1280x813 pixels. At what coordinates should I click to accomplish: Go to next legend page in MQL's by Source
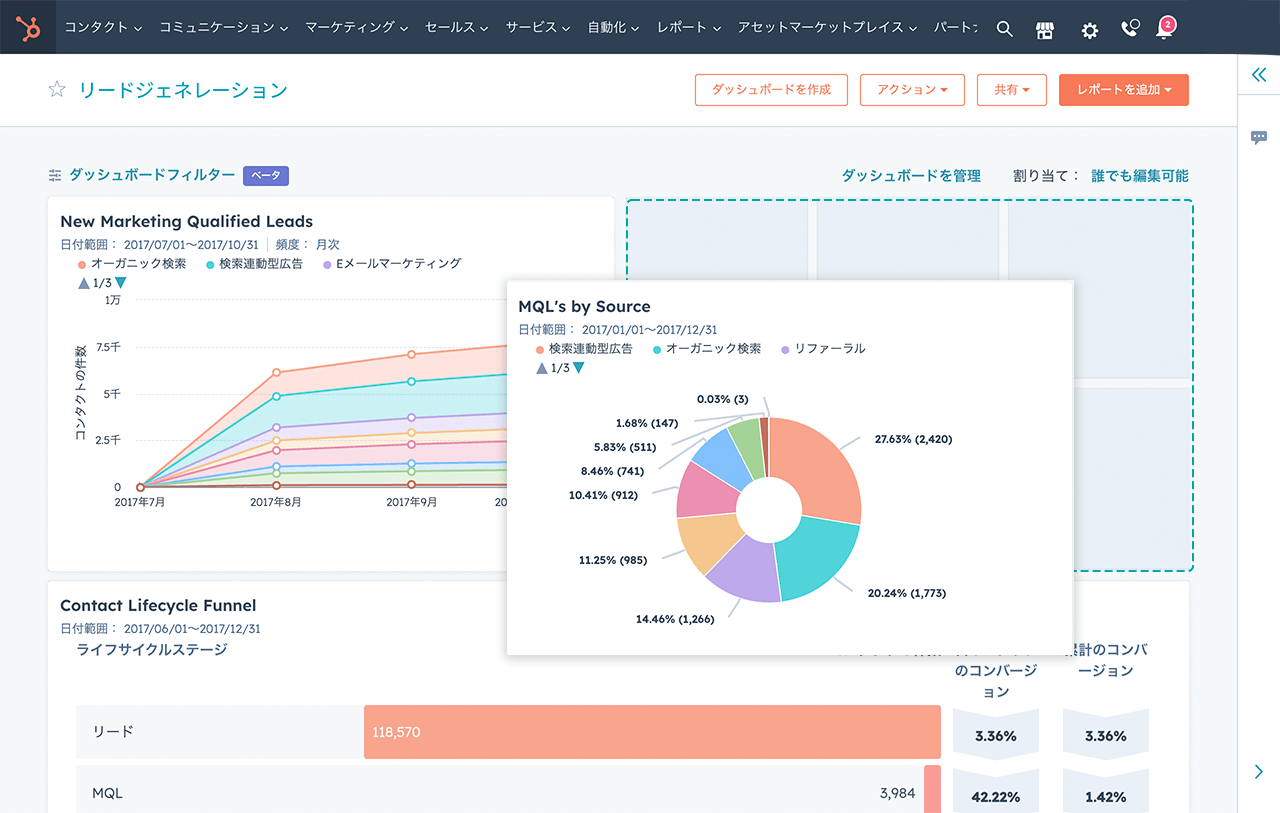579,368
